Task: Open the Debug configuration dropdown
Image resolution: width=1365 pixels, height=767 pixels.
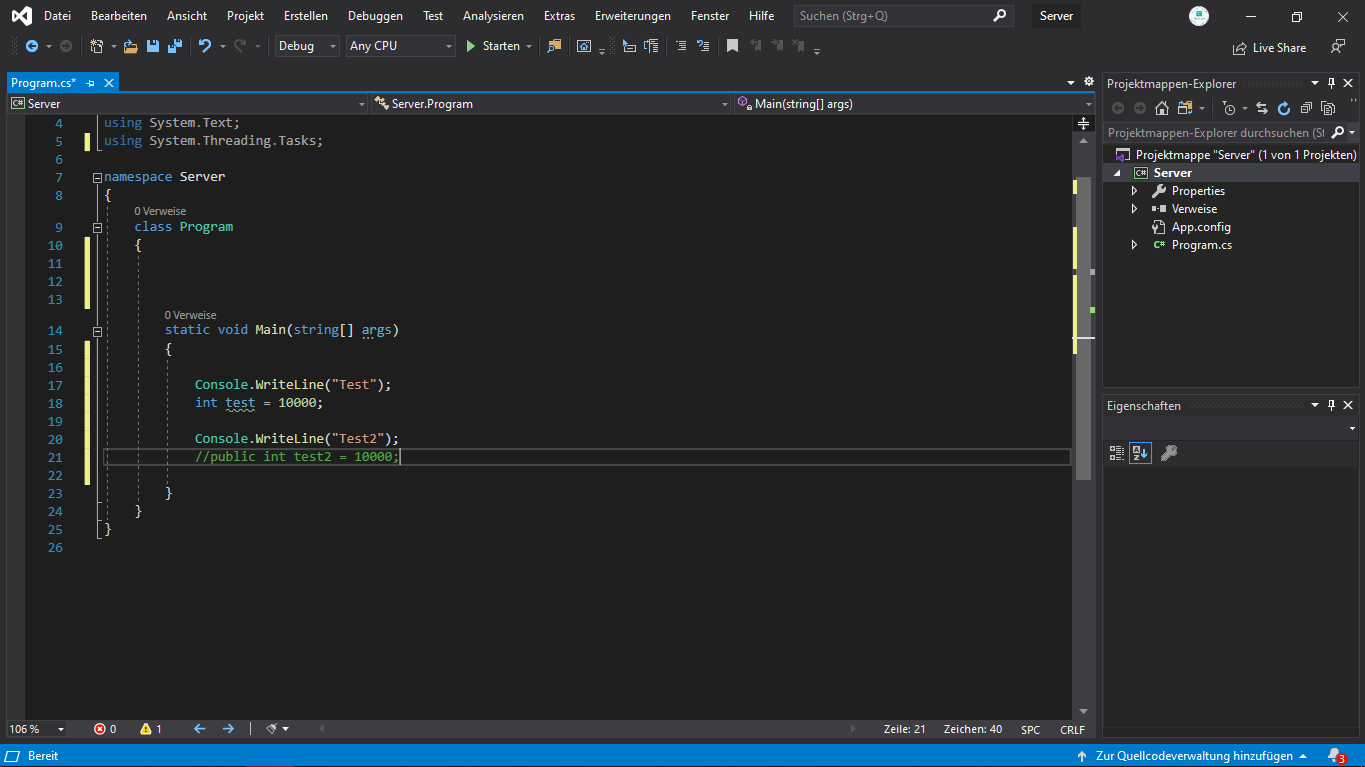Action: tap(307, 46)
